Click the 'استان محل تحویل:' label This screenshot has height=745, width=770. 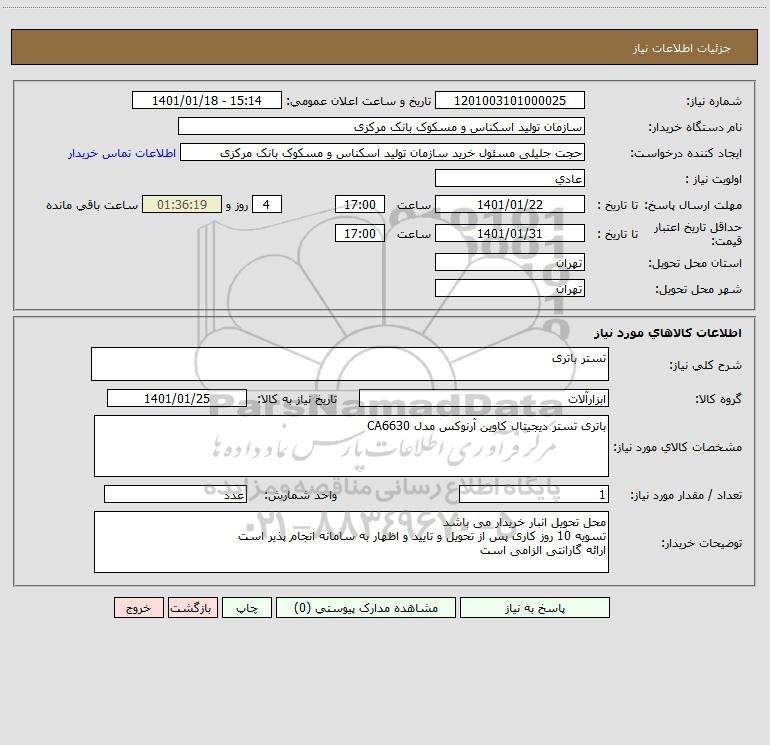695,264
